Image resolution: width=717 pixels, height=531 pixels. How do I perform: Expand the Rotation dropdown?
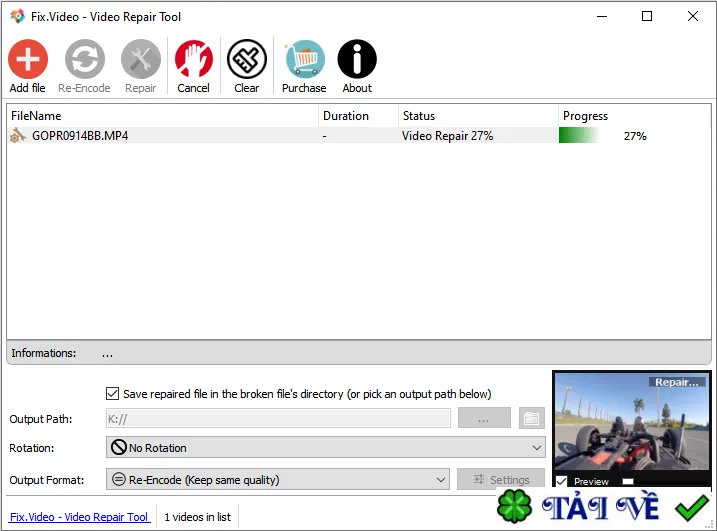coord(537,447)
